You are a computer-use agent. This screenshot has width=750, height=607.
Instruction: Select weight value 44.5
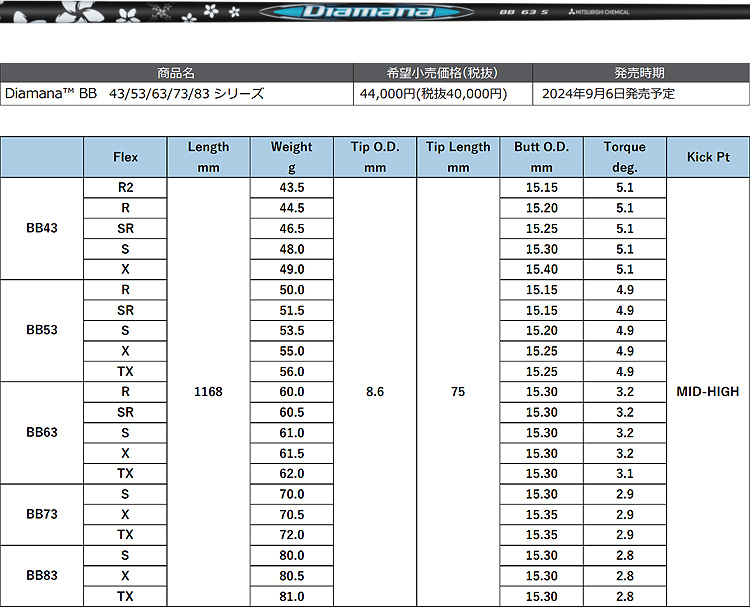pos(292,208)
